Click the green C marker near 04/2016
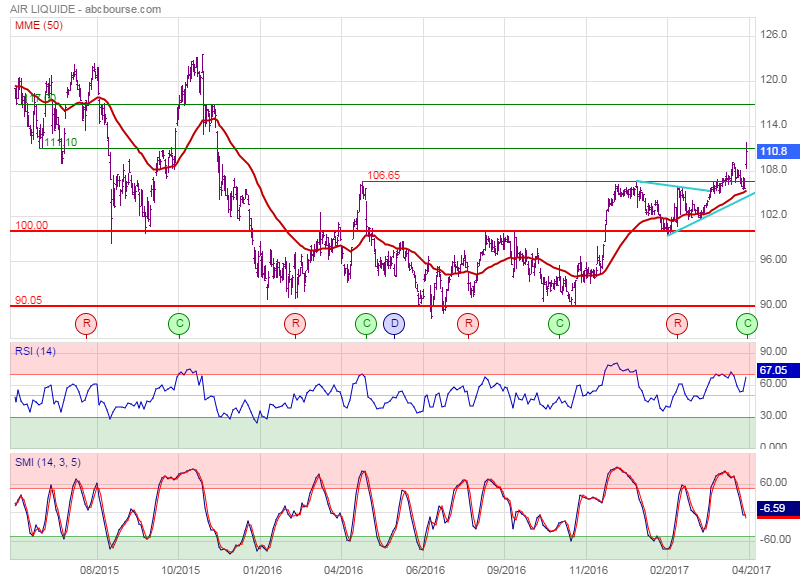The height and width of the screenshot is (580, 800). (x=367, y=323)
